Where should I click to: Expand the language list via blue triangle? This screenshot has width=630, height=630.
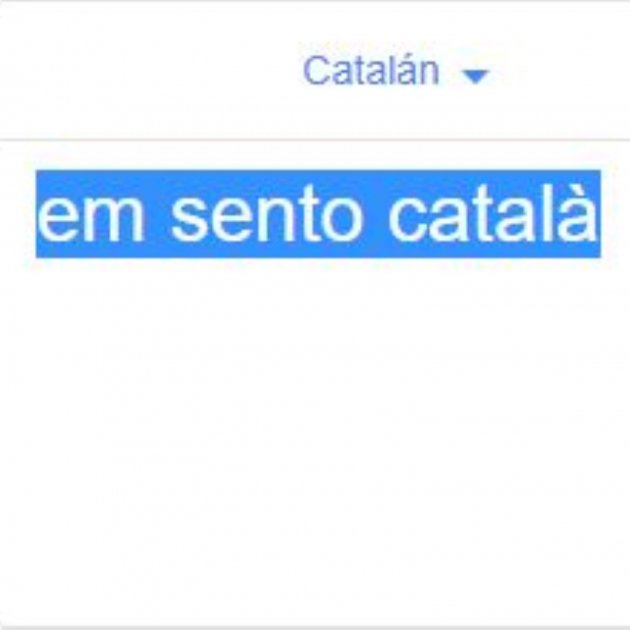476,76
